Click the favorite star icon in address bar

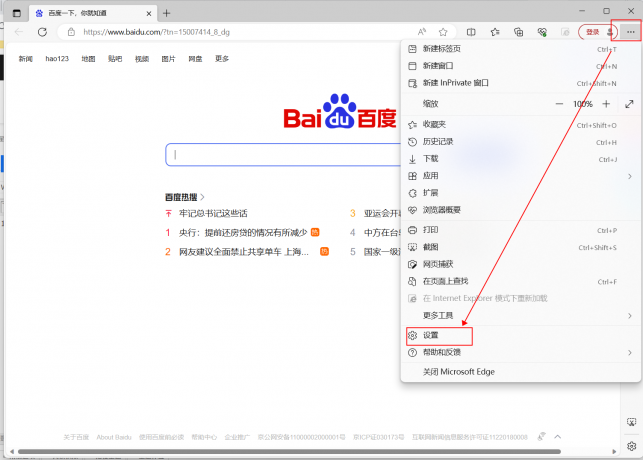coord(443,32)
